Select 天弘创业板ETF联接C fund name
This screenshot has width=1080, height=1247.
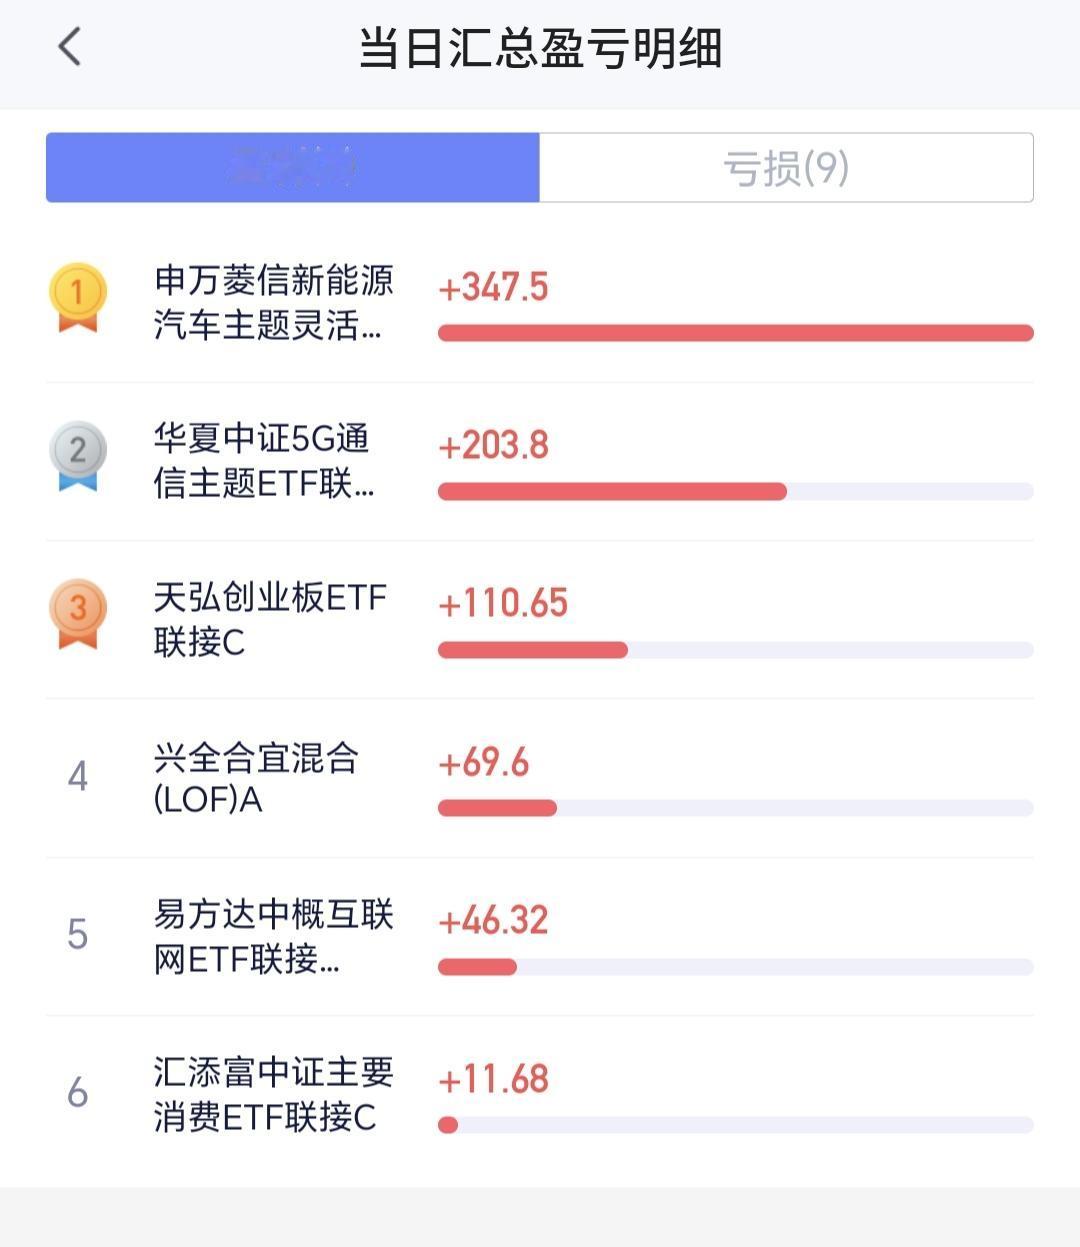coord(269,618)
